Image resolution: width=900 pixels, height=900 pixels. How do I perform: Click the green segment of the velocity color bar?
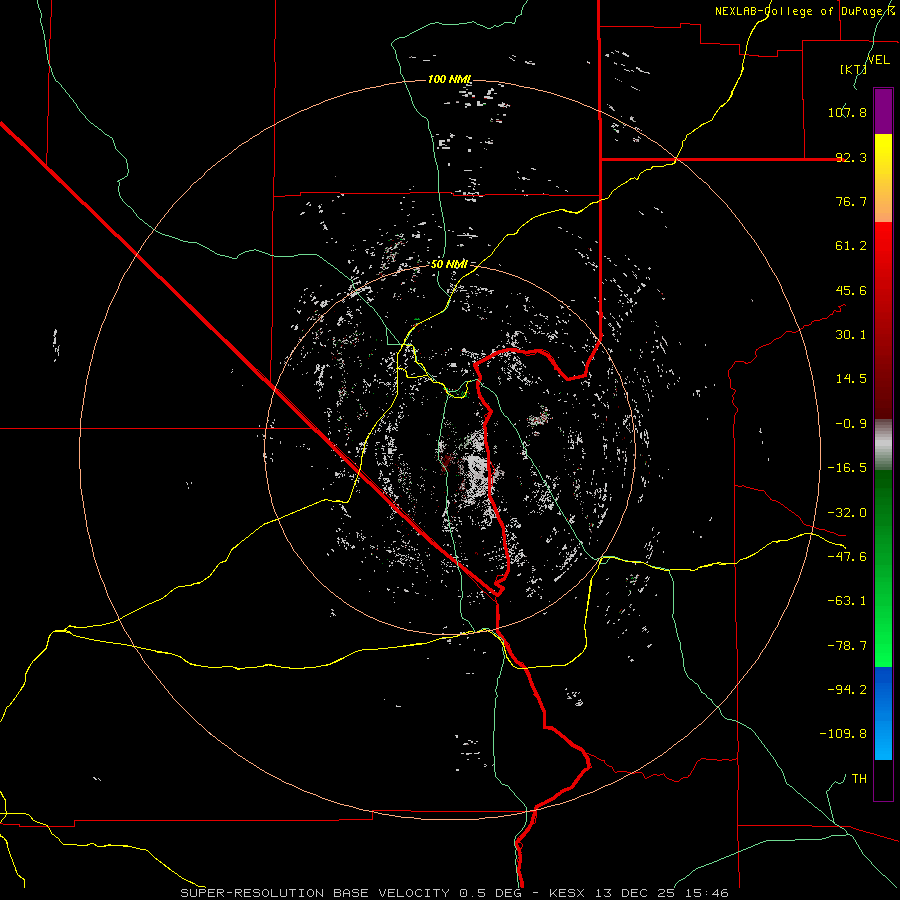pos(883,568)
